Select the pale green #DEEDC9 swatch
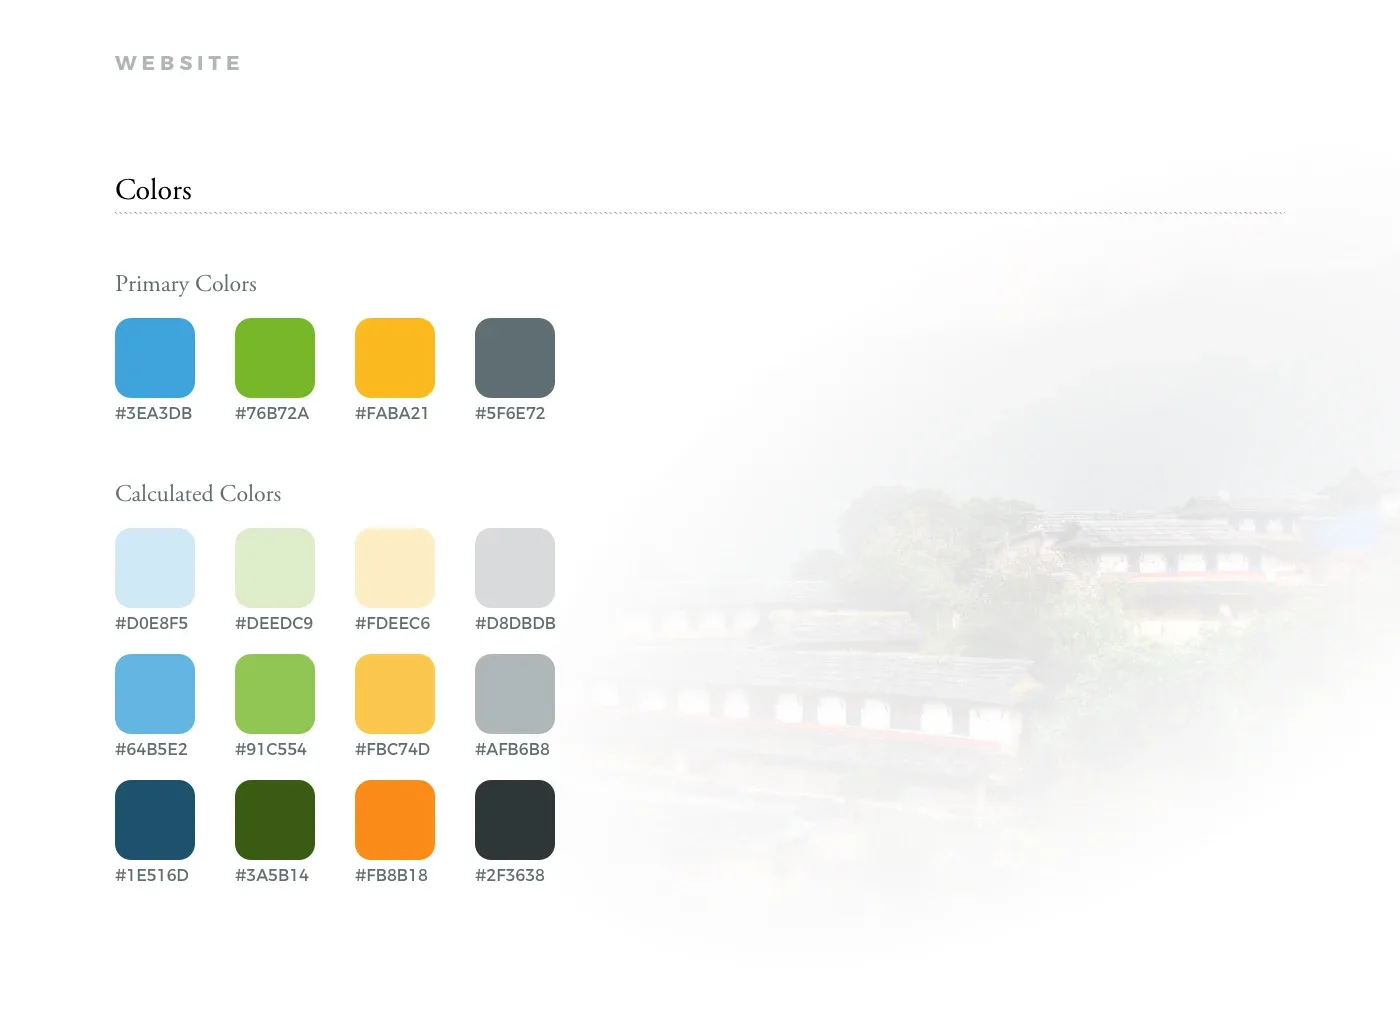 [275, 568]
